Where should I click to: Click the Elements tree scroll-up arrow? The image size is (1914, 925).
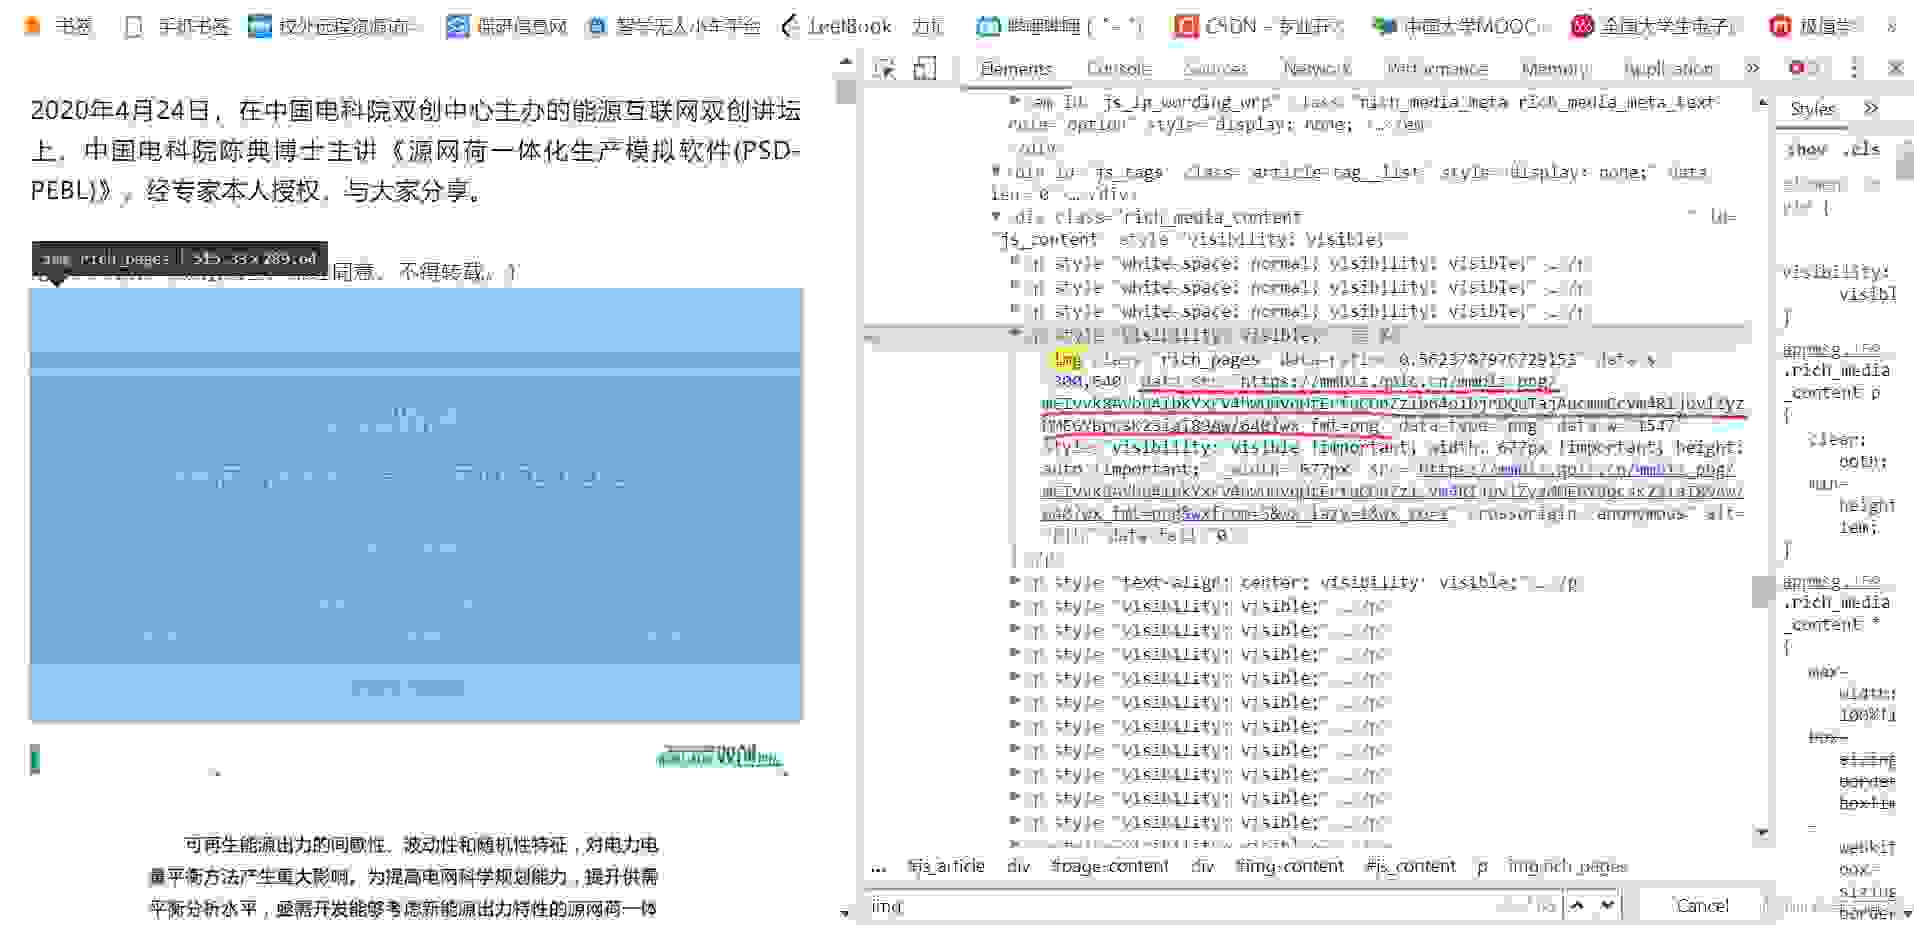coord(1762,103)
